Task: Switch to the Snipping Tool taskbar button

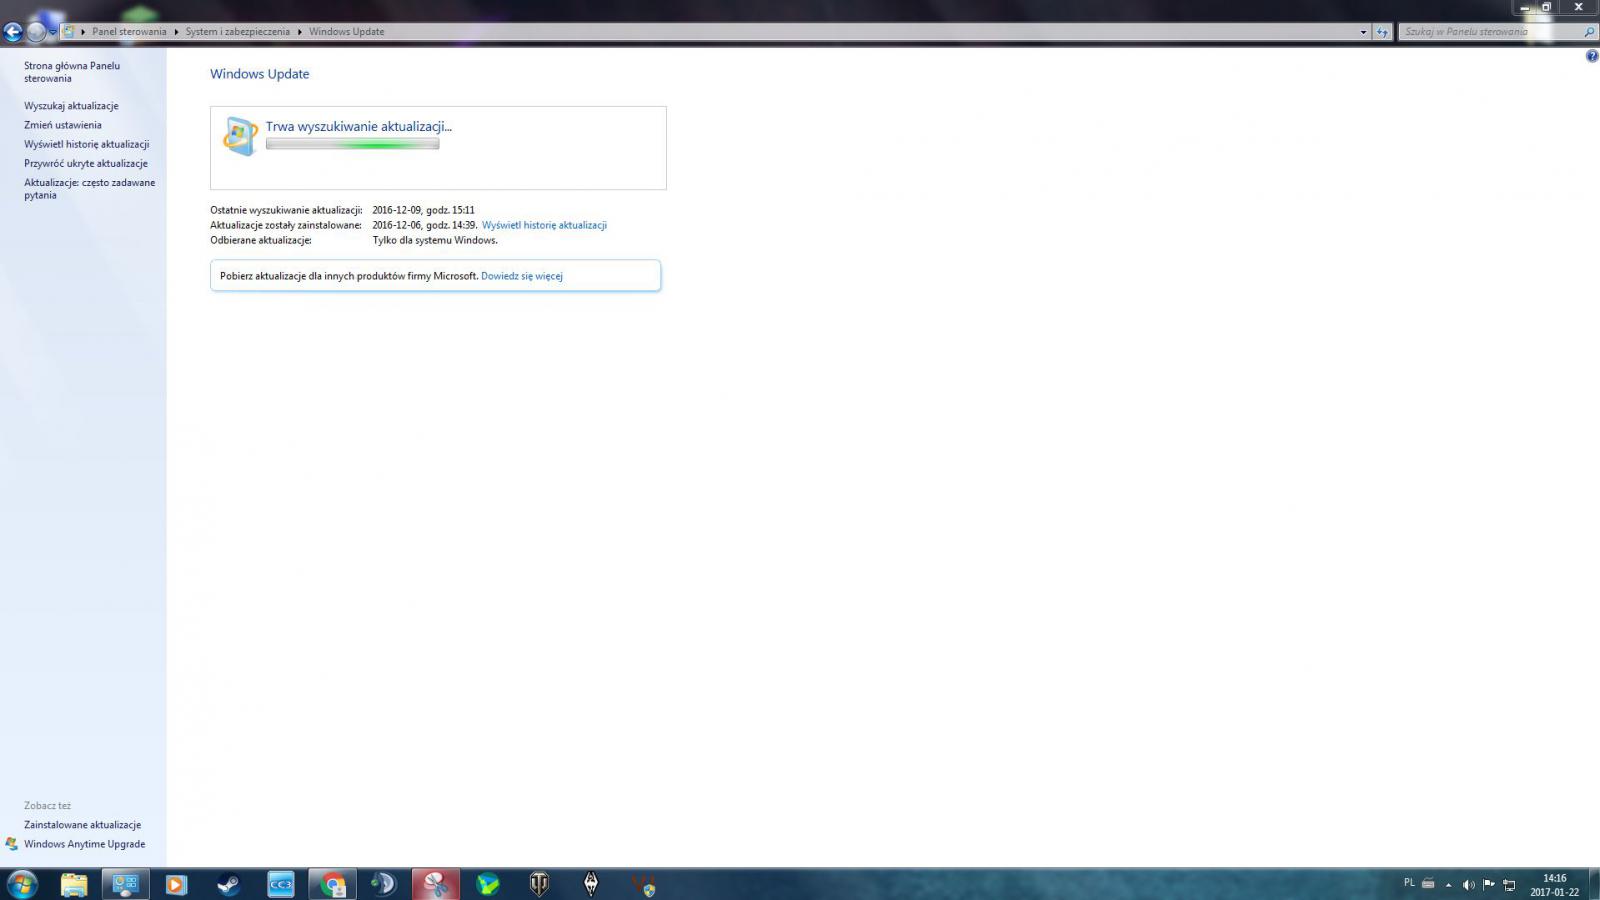Action: click(x=436, y=884)
